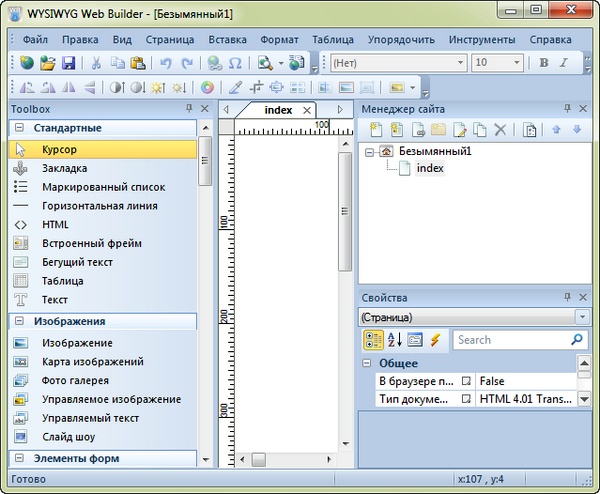
Task: Toggle bold formatting button
Action: tap(544, 62)
